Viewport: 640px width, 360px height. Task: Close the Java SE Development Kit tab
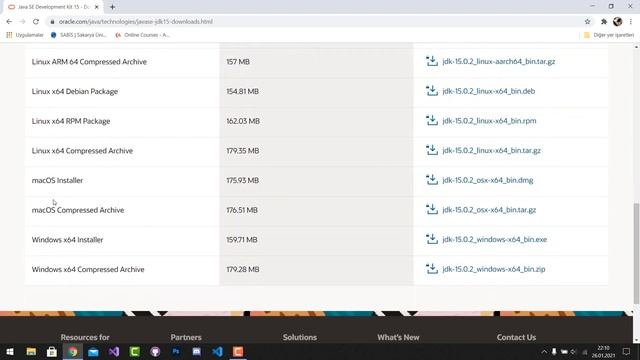(97, 7)
